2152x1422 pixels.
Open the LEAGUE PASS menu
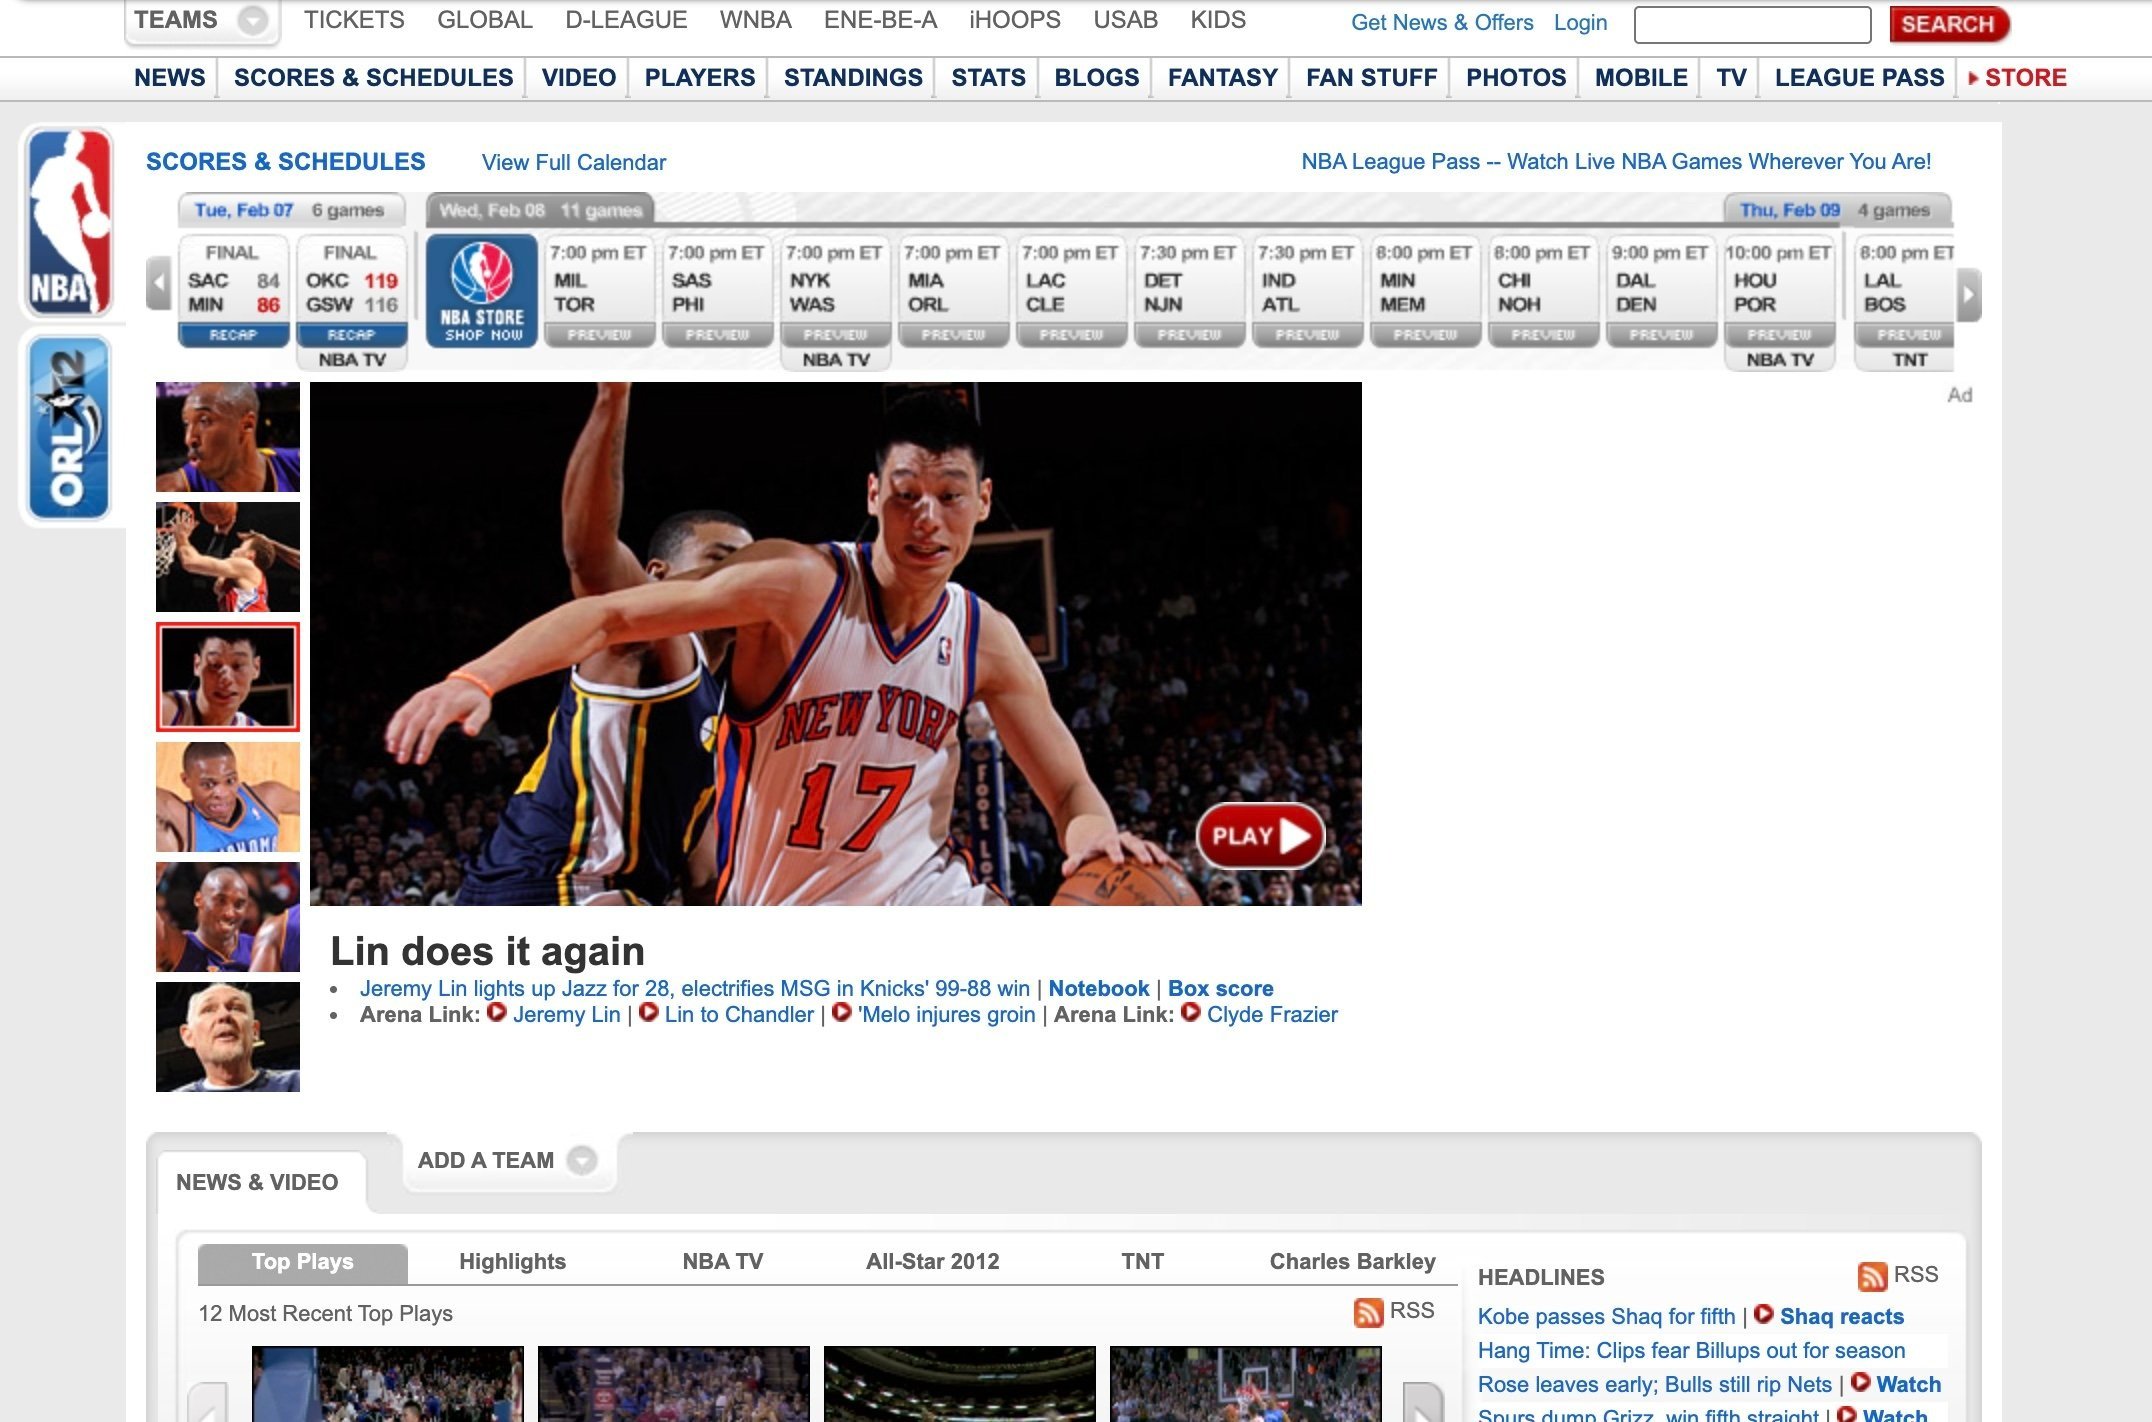[1860, 77]
